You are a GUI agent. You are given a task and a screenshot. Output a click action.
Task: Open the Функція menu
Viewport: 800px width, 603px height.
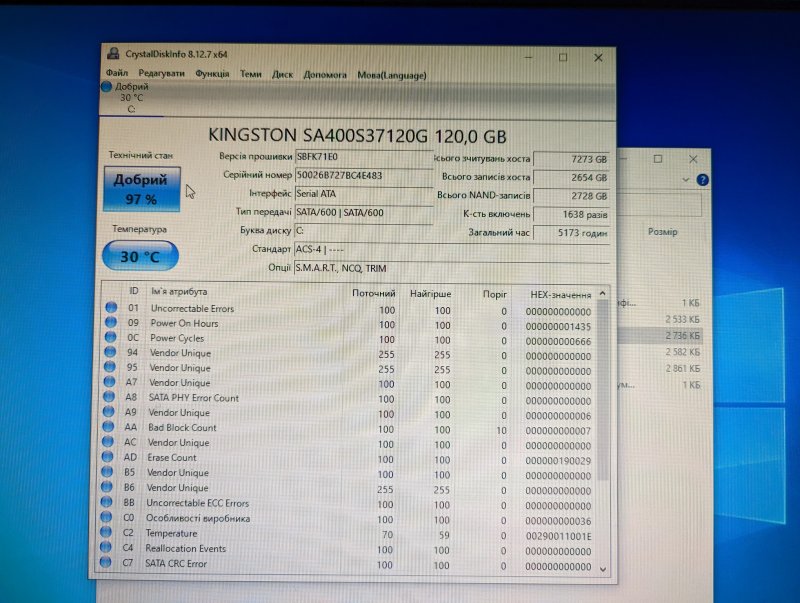pos(212,74)
